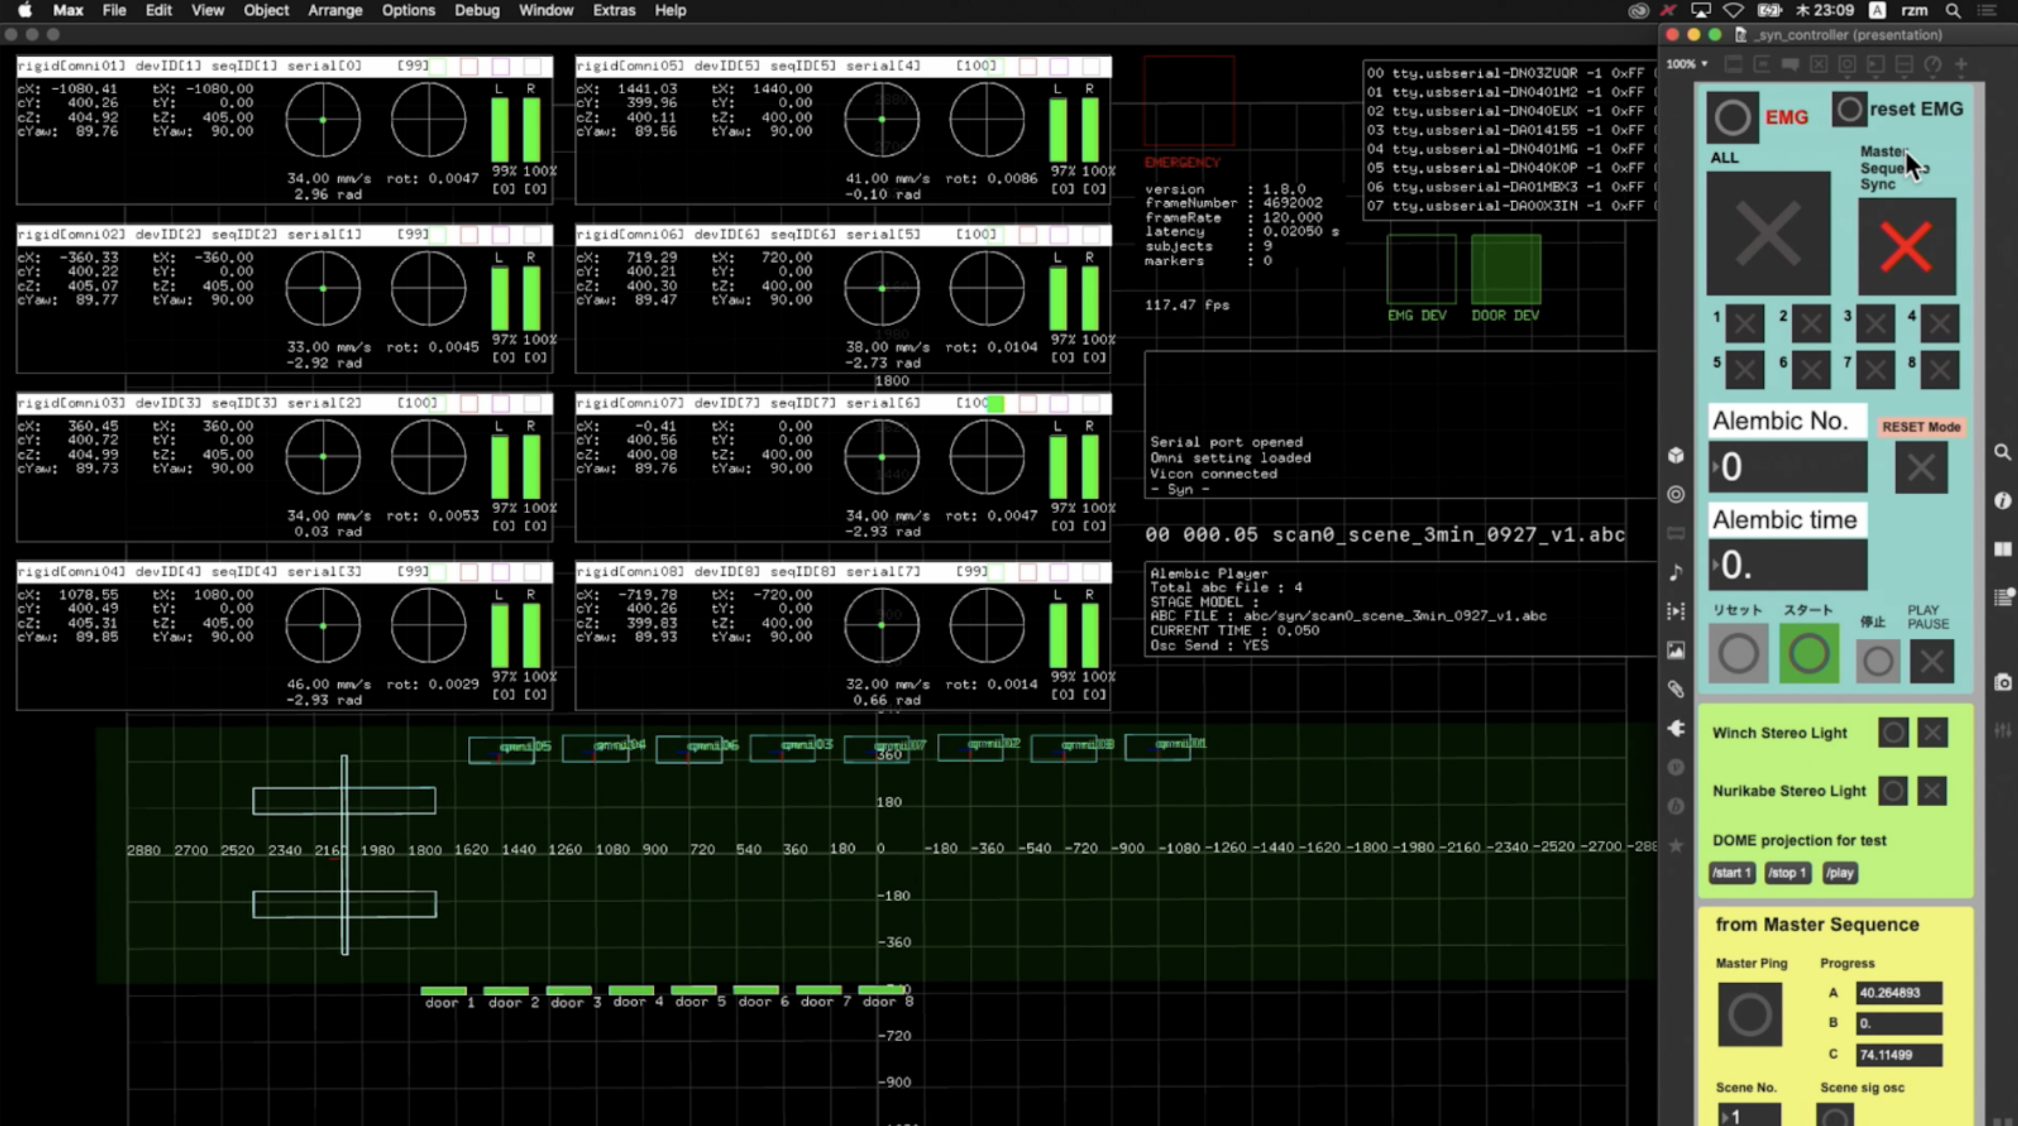Click the Master Ping bang button
The image size is (2018, 1126).
pos(1749,1015)
